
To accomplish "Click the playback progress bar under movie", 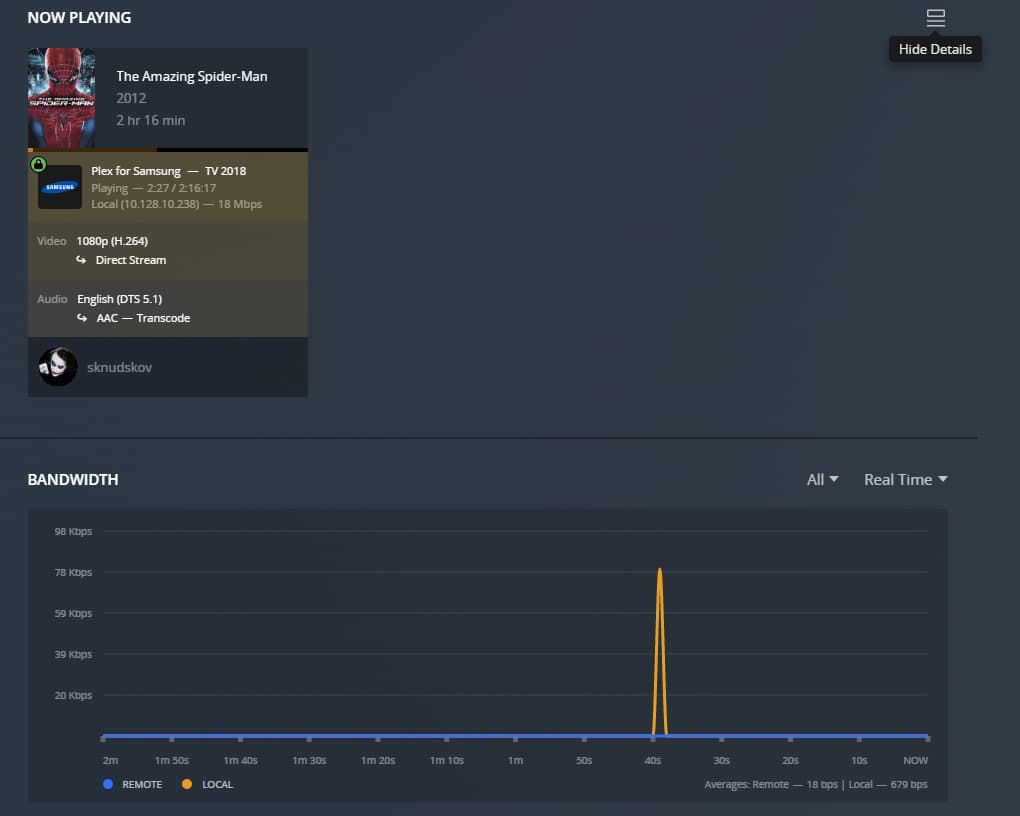I will coord(168,150).
